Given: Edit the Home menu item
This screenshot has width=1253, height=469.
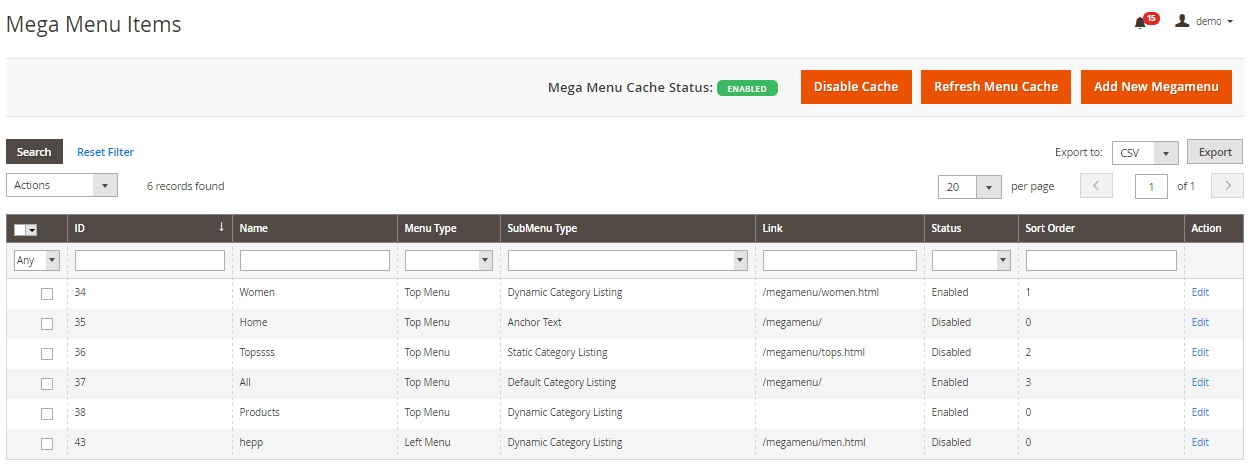Looking at the screenshot, I should (1200, 322).
